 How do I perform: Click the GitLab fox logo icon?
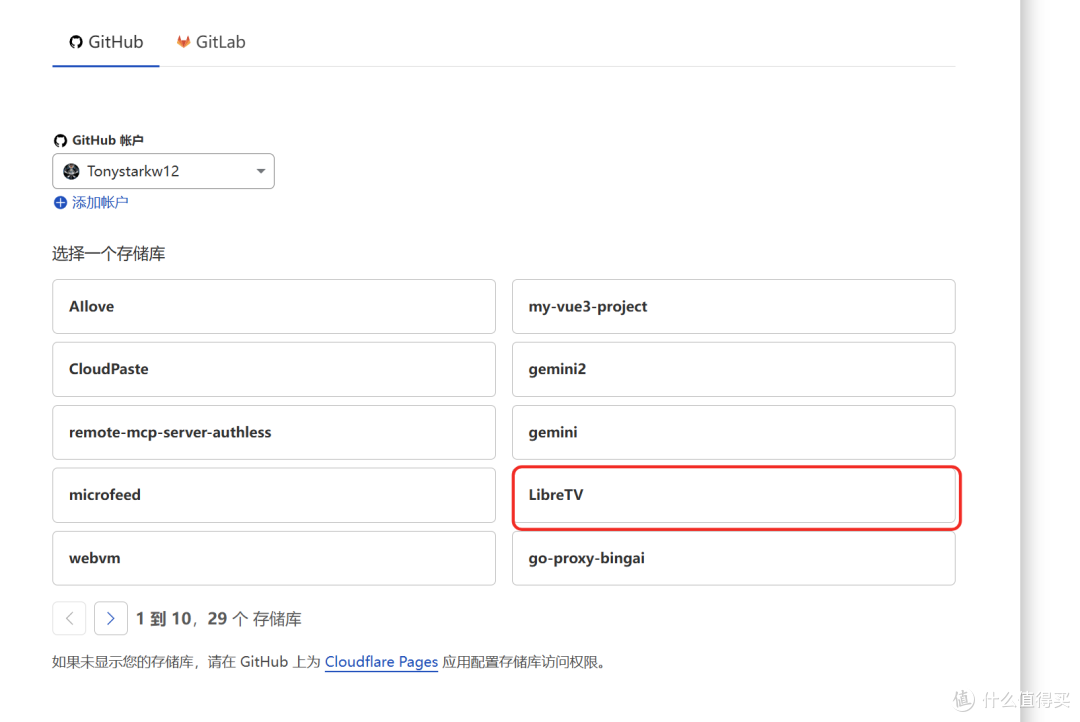coord(183,42)
